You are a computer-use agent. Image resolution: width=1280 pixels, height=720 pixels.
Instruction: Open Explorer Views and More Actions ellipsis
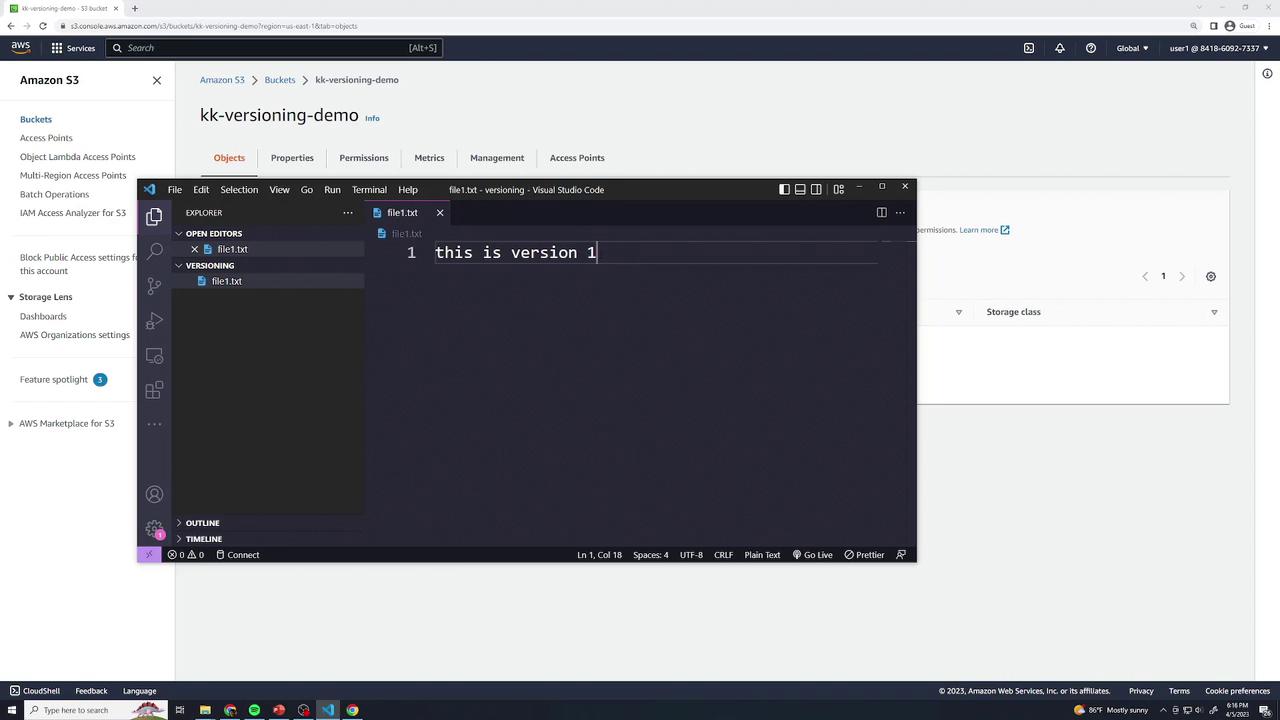[x=348, y=213]
